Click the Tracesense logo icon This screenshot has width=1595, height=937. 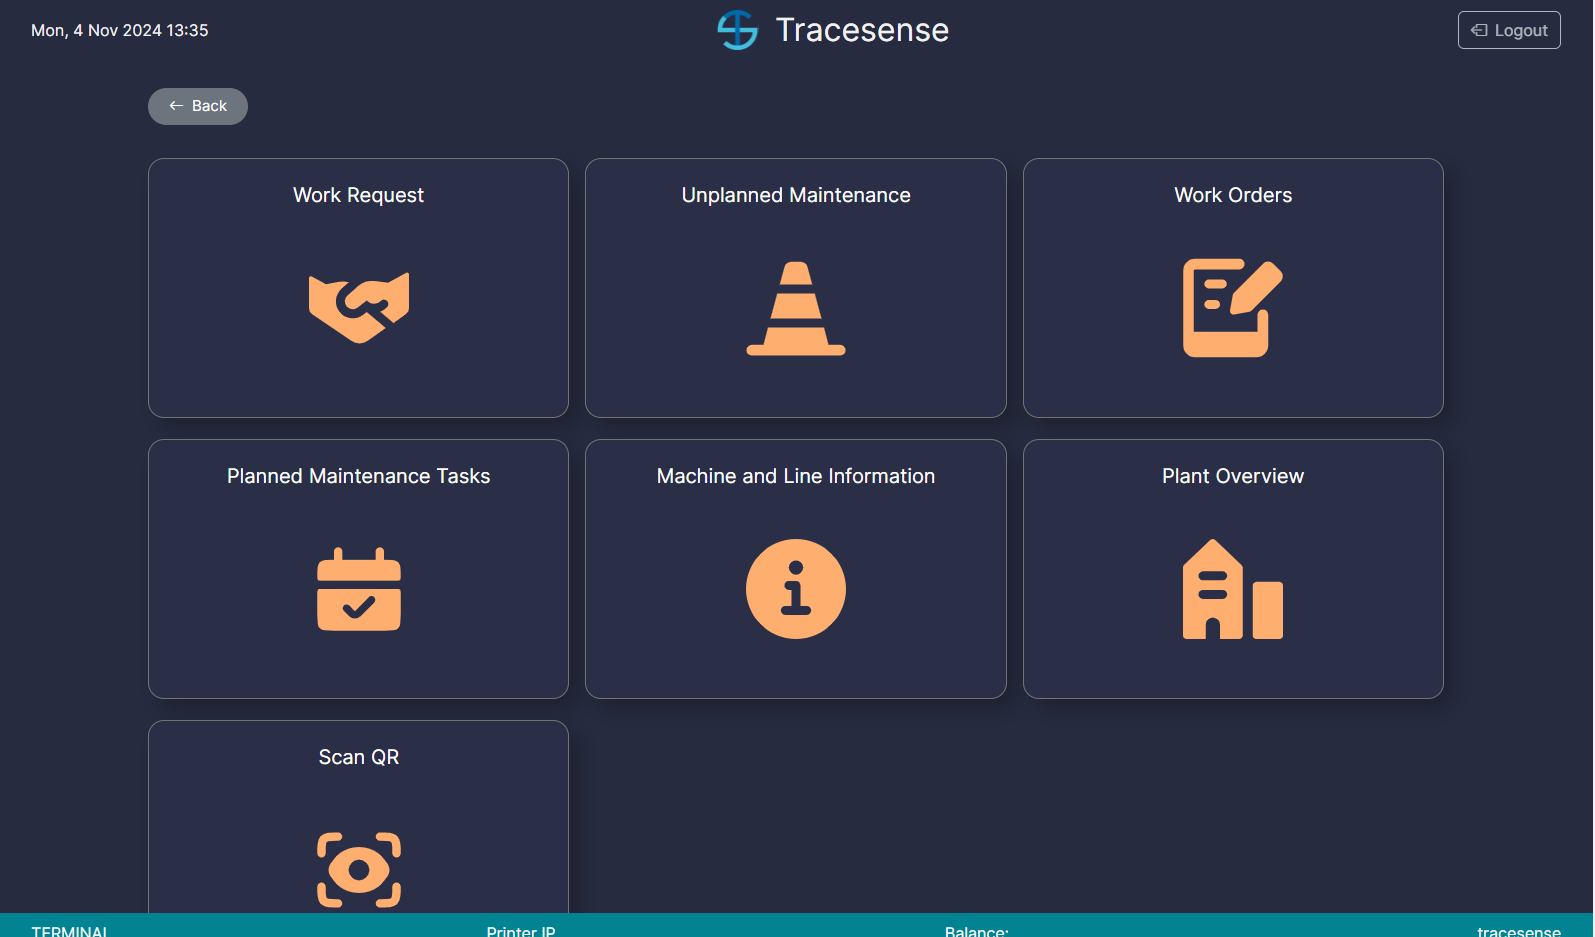738,30
